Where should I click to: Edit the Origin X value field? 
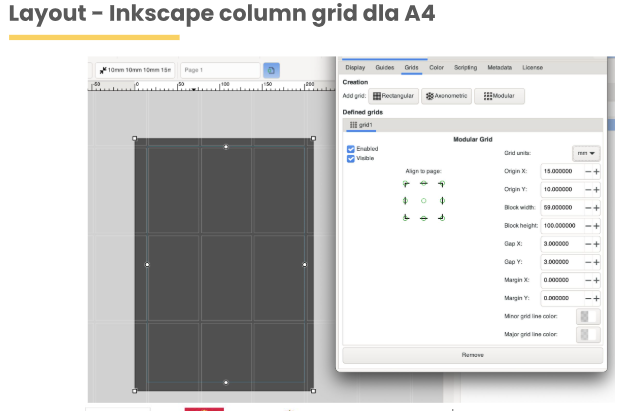[562, 172]
